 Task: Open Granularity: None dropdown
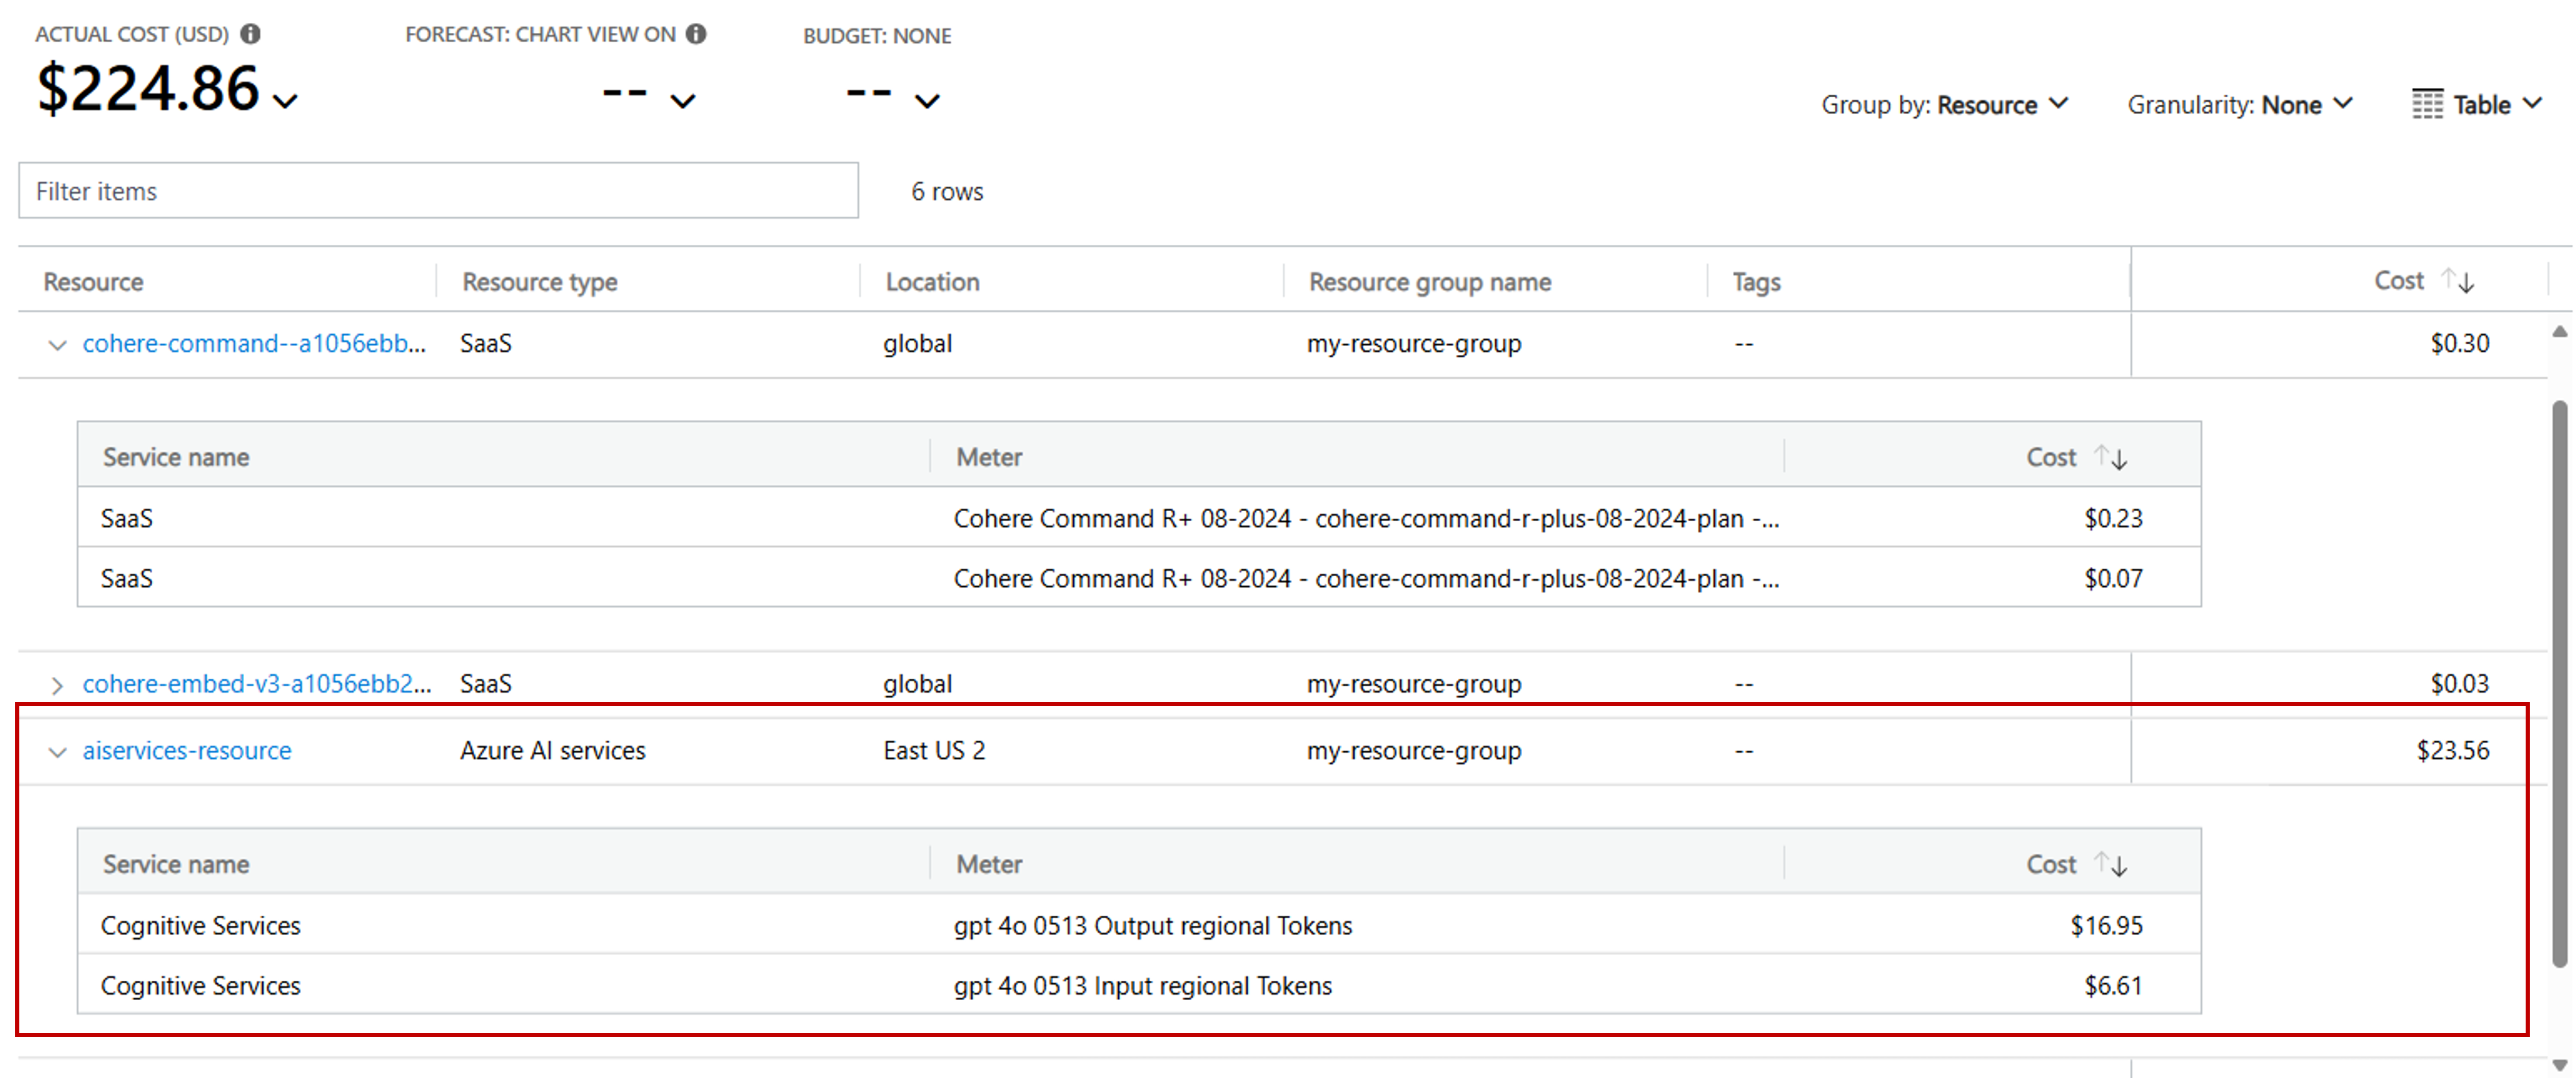pos(2240,104)
